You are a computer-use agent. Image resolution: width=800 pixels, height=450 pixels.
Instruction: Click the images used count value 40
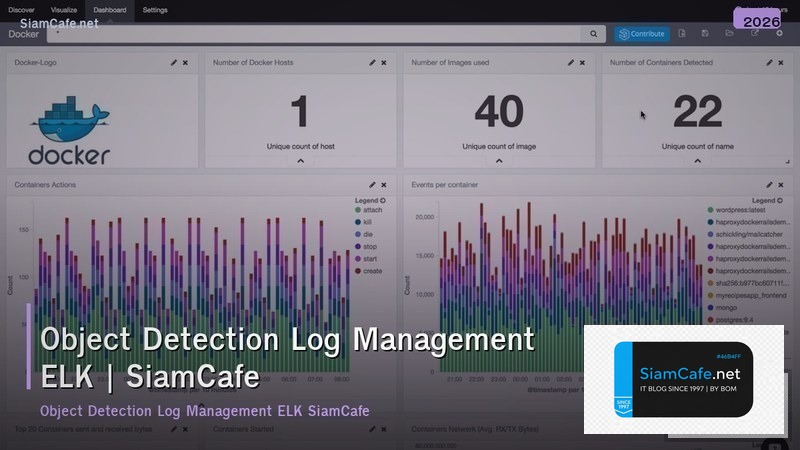(499, 111)
